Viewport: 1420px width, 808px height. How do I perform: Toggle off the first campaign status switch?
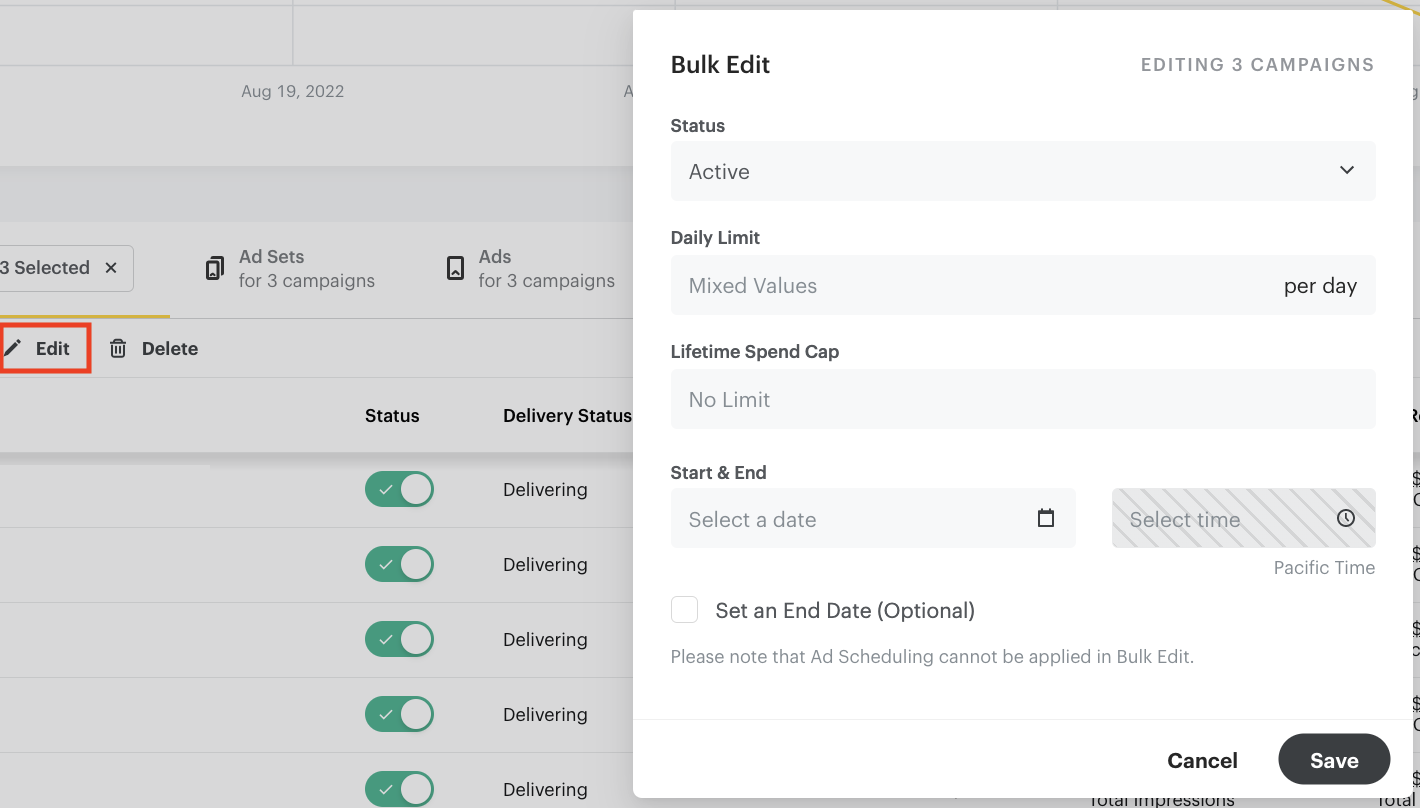point(399,489)
